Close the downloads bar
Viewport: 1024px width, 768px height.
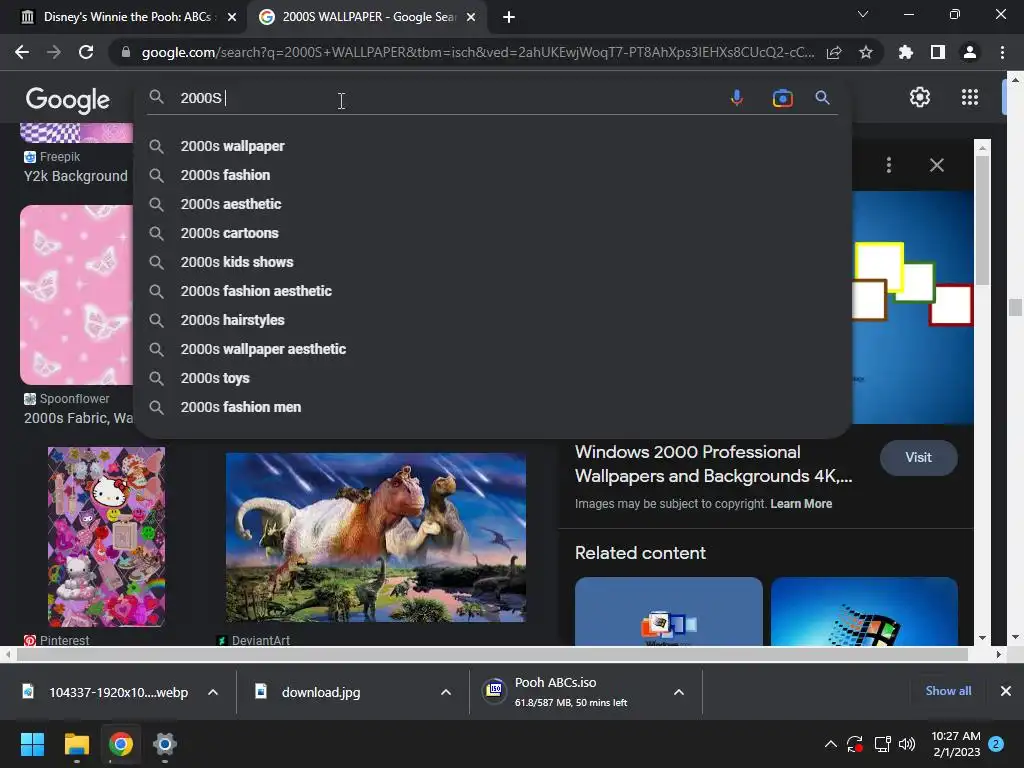click(x=1006, y=691)
